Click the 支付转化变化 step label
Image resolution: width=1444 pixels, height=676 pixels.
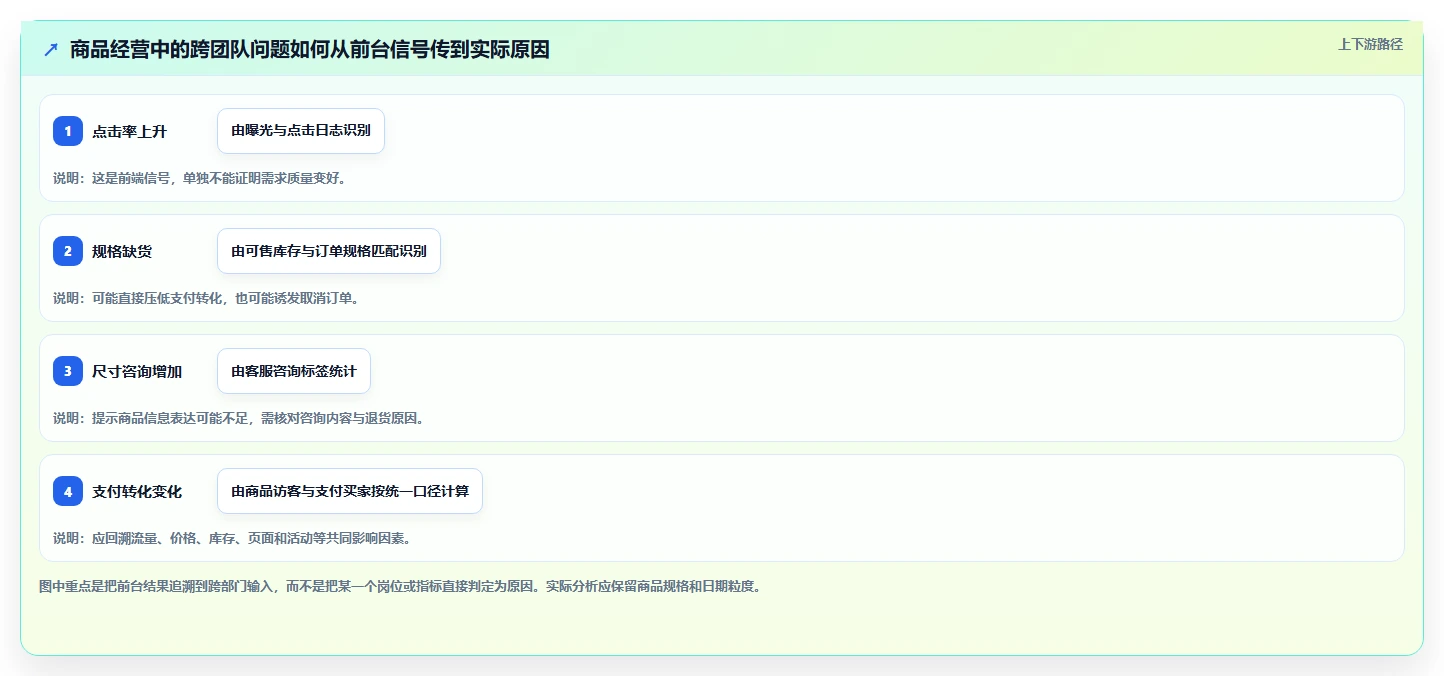[x=137, y=491]
